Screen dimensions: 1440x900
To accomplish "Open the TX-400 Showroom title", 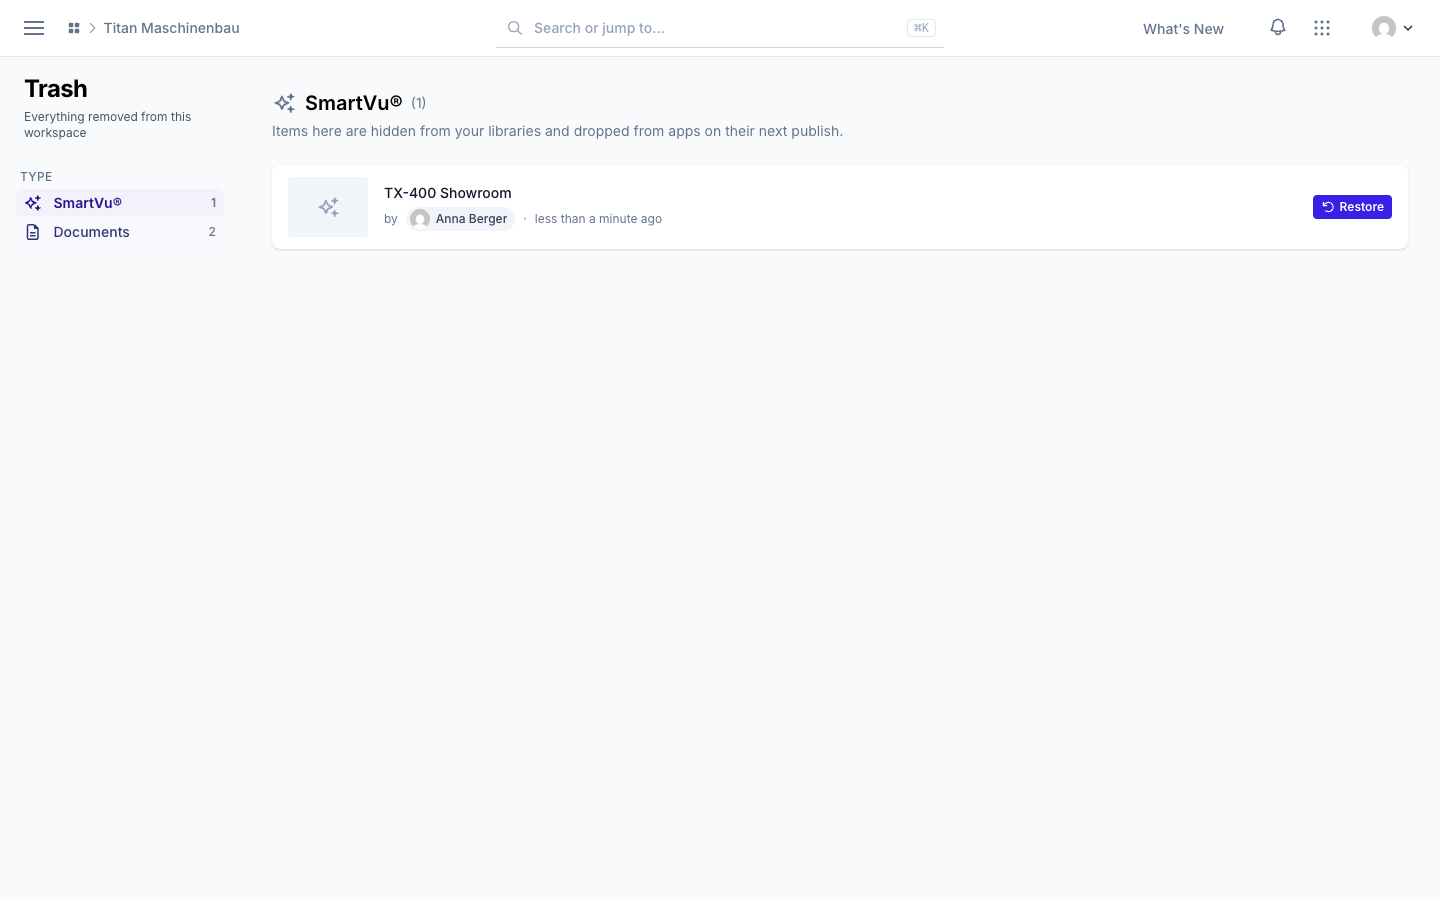I will 448,193.
